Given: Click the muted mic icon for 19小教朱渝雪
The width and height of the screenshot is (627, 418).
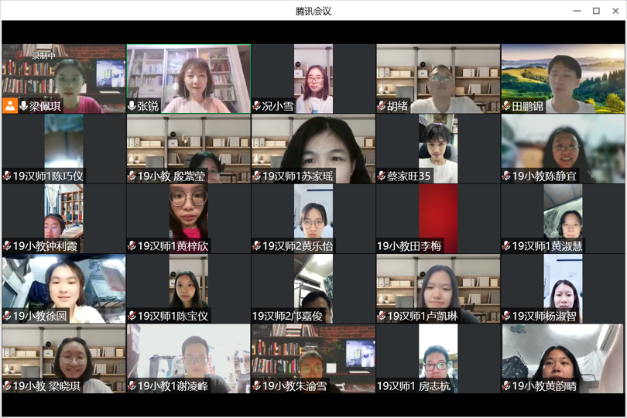Looking at the screenshot, I should [x=256, y=386].
